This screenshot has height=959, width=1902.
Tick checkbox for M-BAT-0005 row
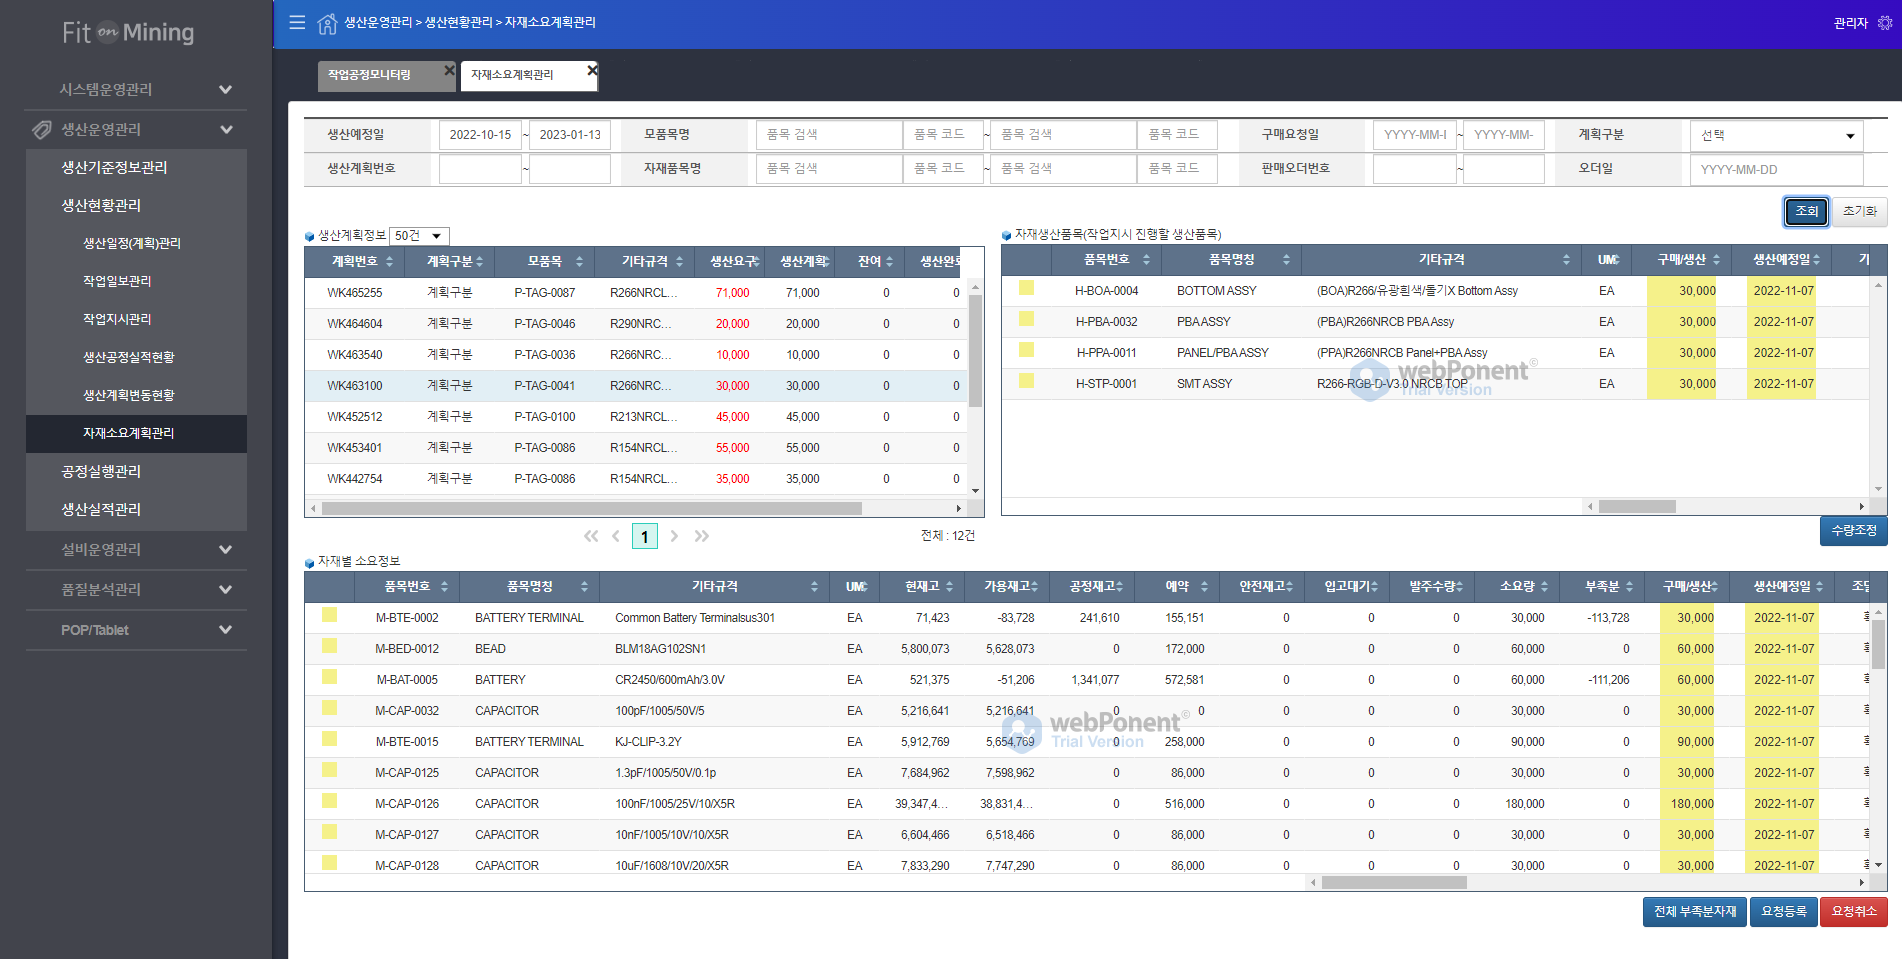pos(329,678)
